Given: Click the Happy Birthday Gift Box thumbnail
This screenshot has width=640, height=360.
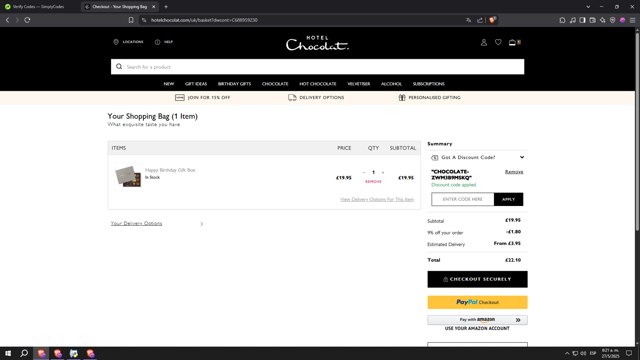Looking at the screenshot, I should click(x=128, y=176).
